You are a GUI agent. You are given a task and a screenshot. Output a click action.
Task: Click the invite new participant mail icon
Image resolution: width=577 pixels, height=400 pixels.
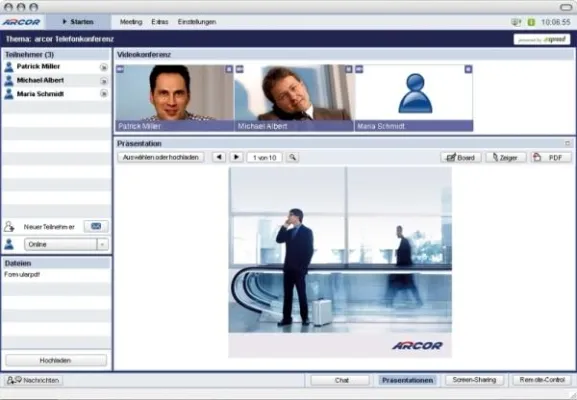click(x=96, y=226)
